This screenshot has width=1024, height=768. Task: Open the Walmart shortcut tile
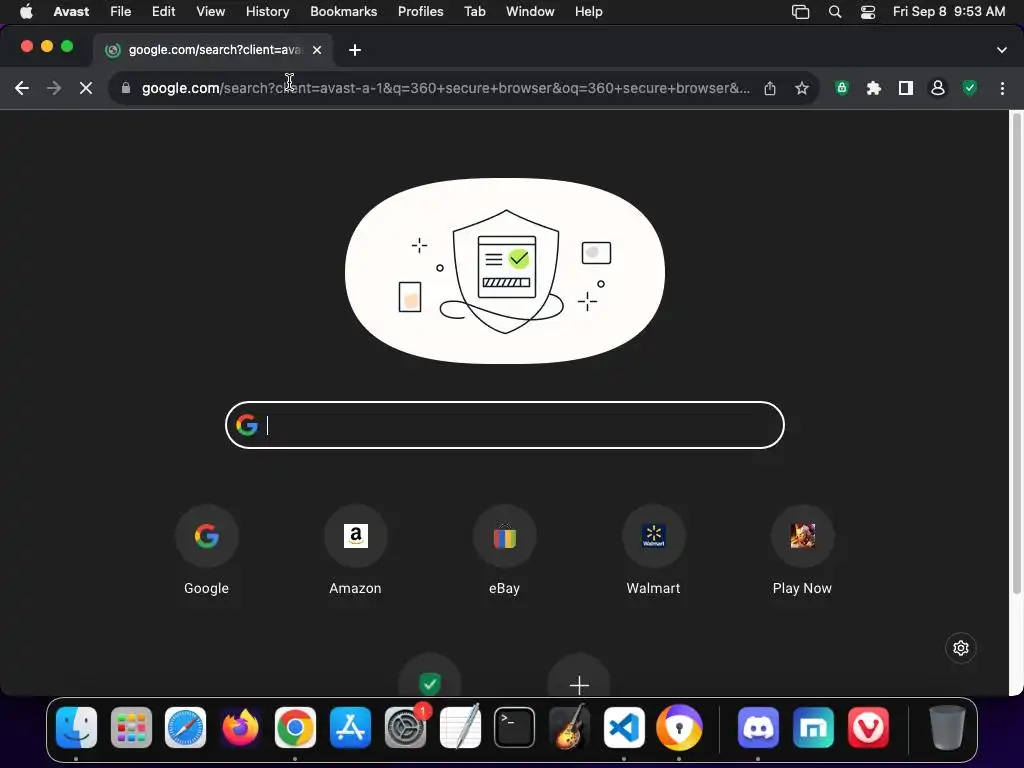point(653,551)
